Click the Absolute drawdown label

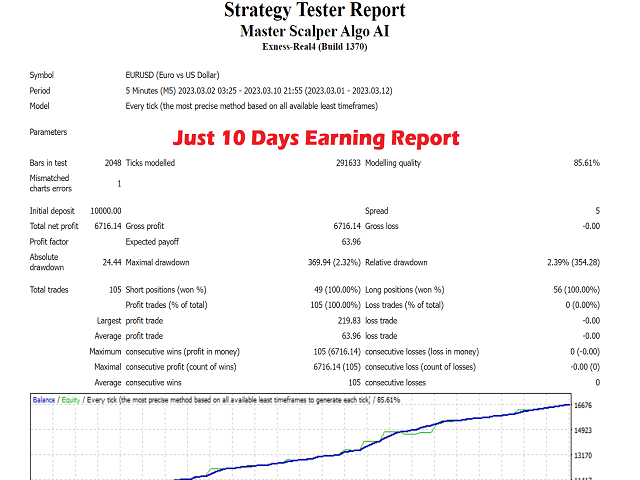pos(47,262)
